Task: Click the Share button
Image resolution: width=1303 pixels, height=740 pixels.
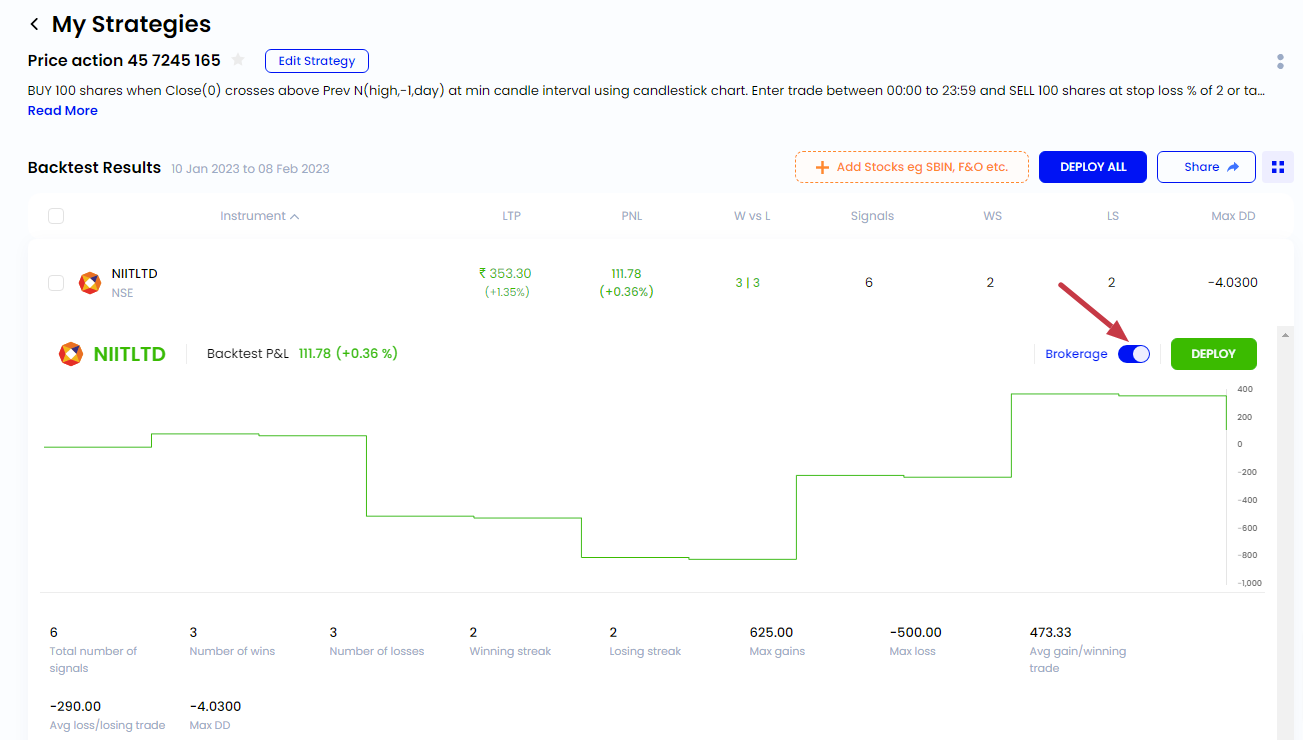Action: (1206, 167)
